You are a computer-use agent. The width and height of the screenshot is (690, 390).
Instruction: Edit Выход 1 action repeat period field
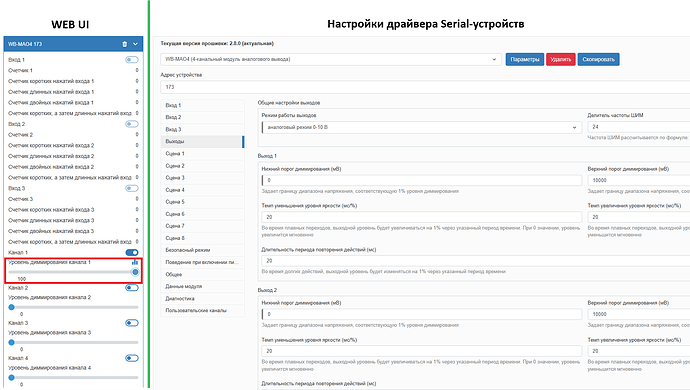pos(476,261)
